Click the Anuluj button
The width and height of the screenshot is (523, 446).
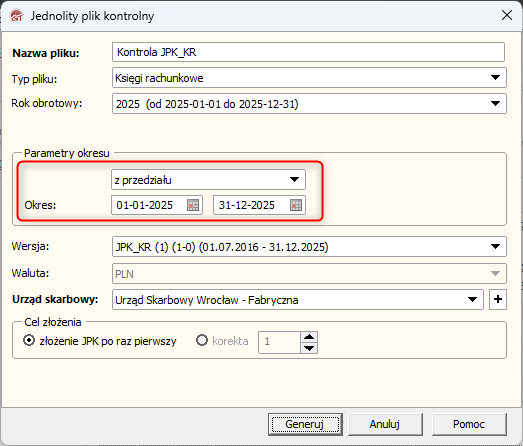385,424
